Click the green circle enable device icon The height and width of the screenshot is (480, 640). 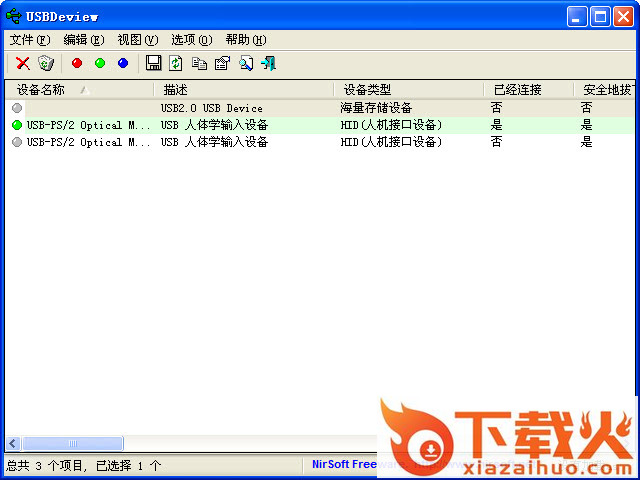(x=100, y=63)
